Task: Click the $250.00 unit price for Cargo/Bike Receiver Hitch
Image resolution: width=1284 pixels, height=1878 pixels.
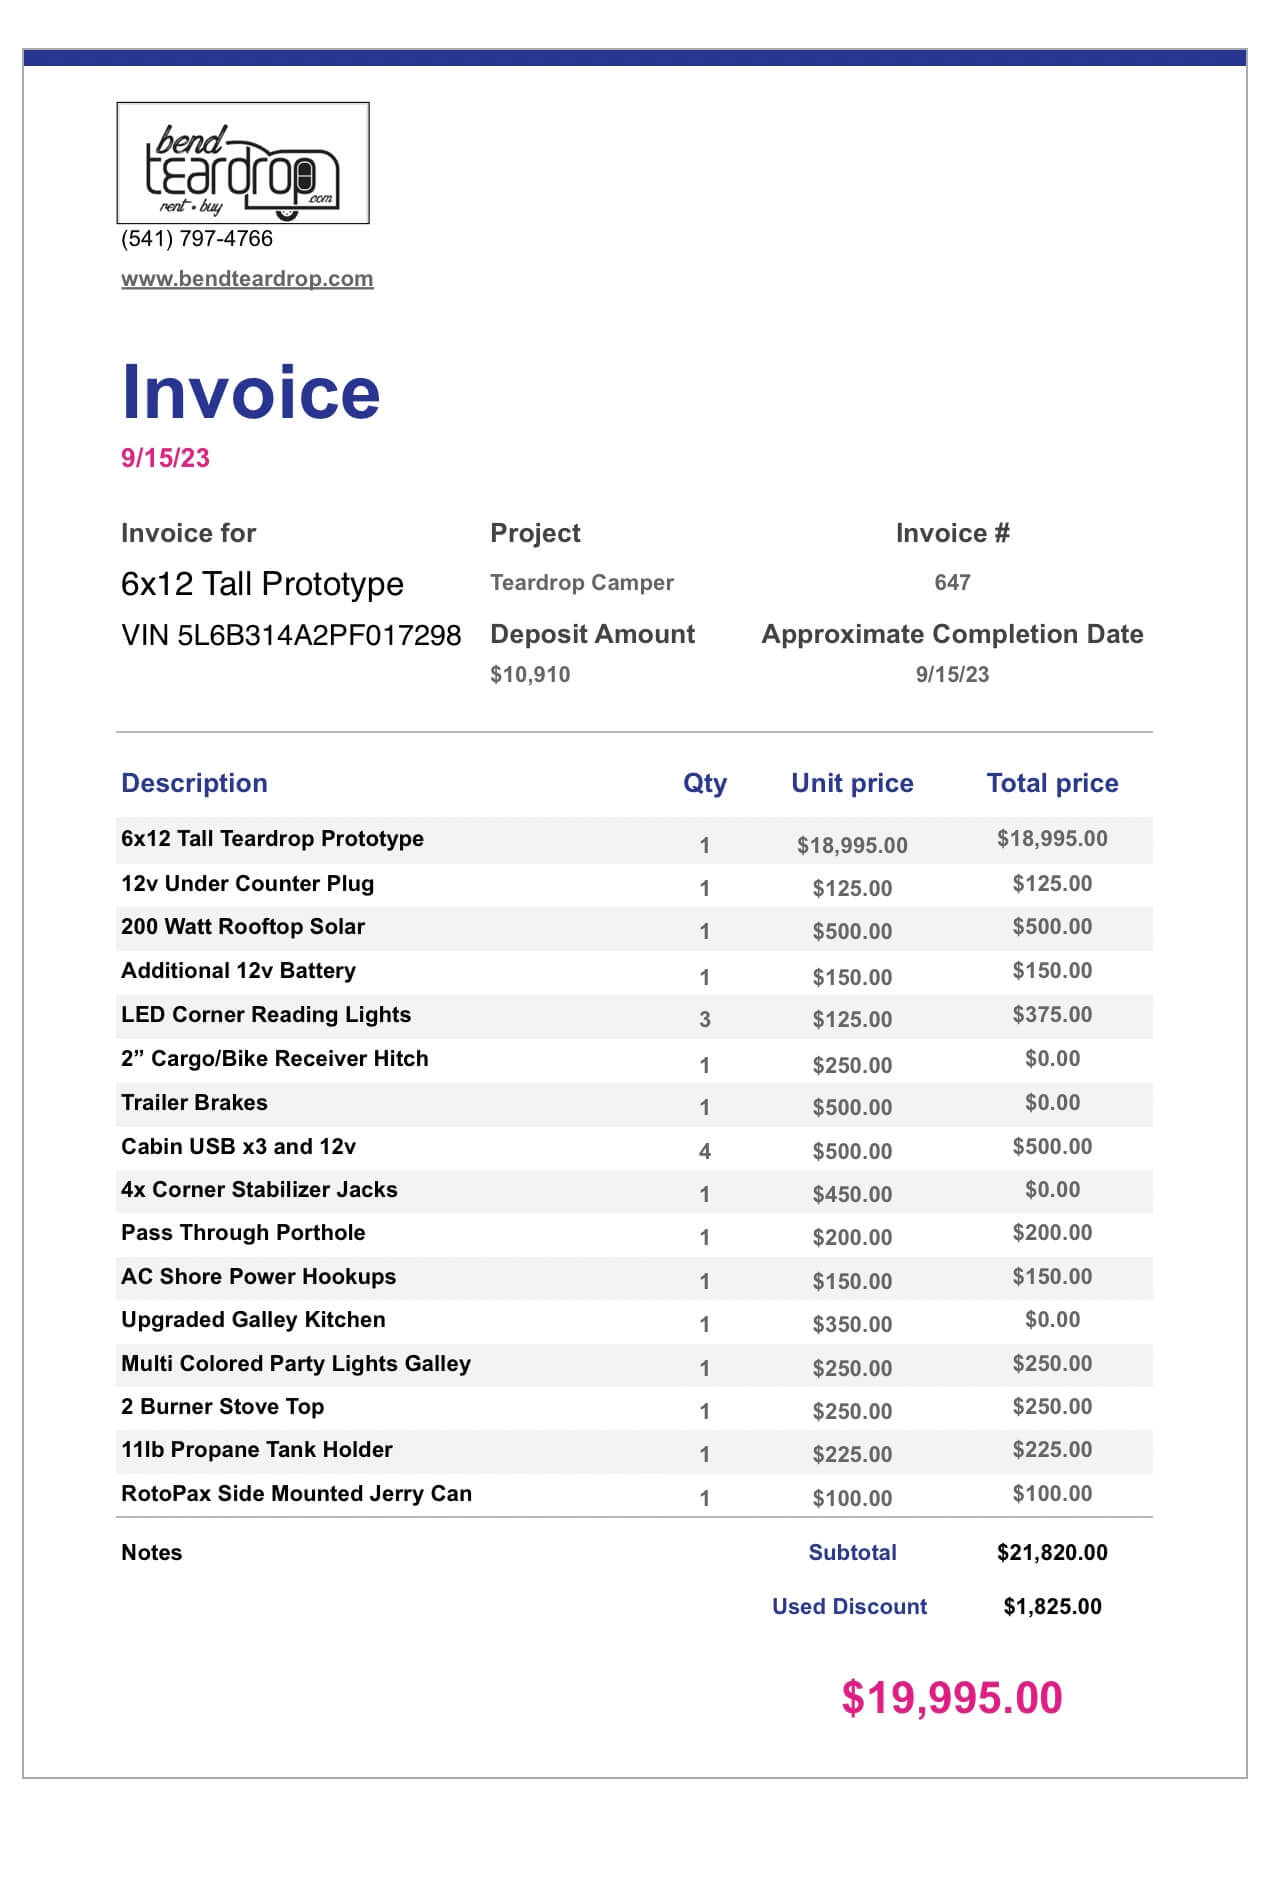Action: (x=852, y=1066)
